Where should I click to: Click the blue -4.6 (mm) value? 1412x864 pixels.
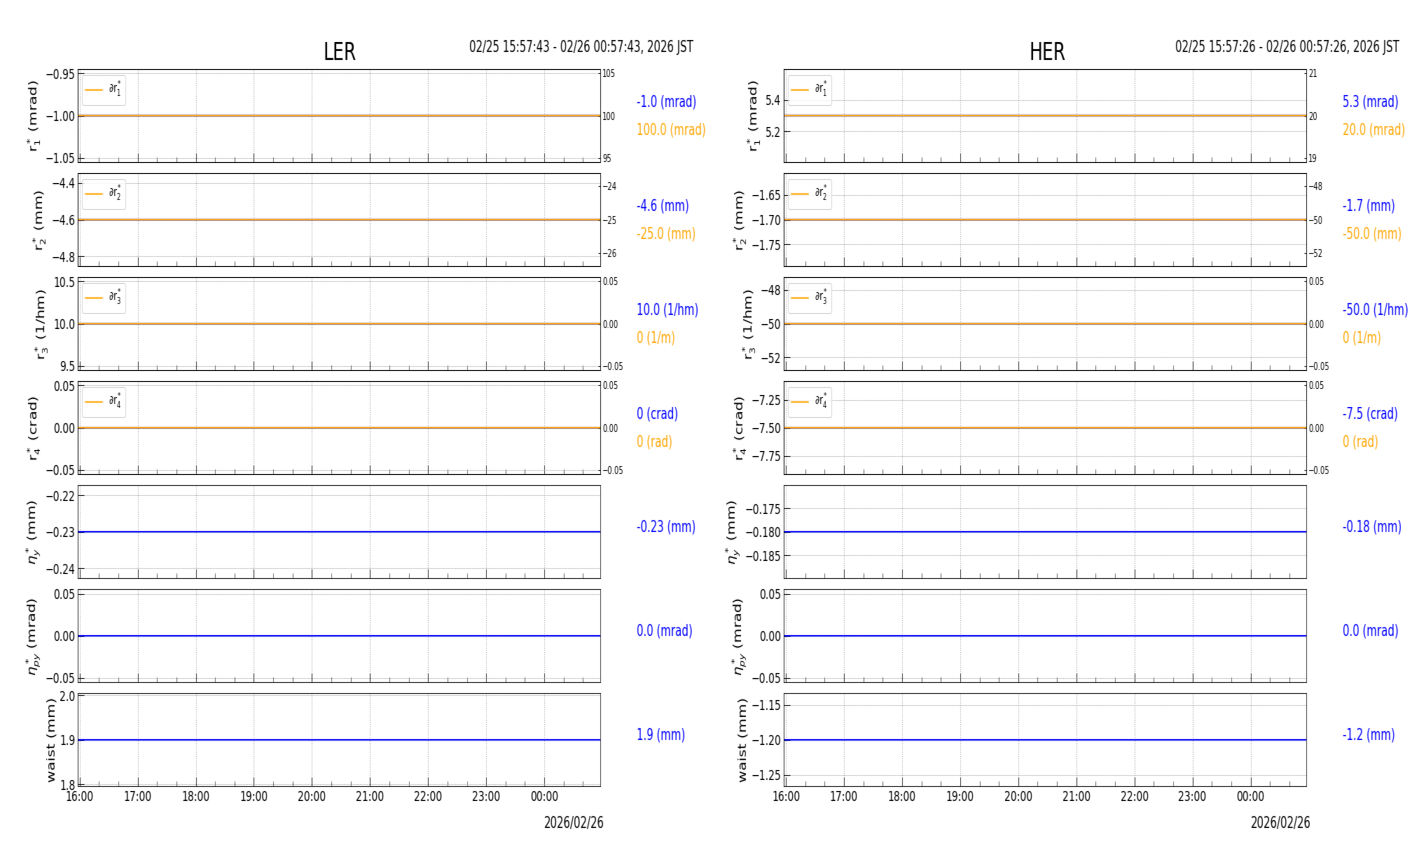point(662,206)
